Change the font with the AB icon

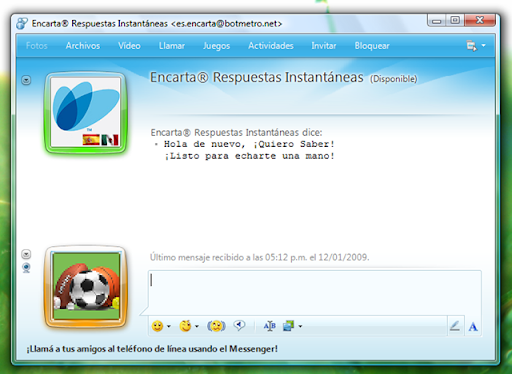point(269,326)
